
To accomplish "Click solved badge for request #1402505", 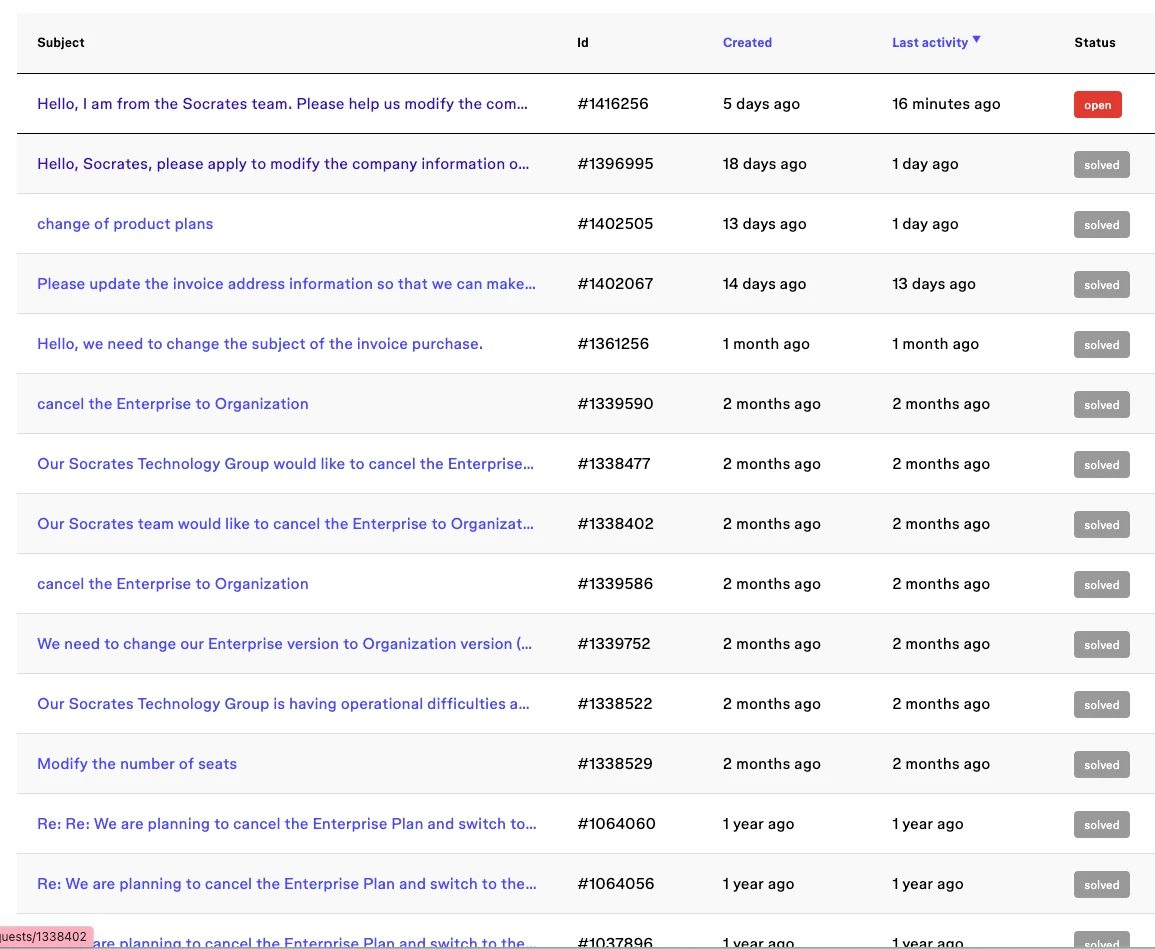I will click(1101, 225).
